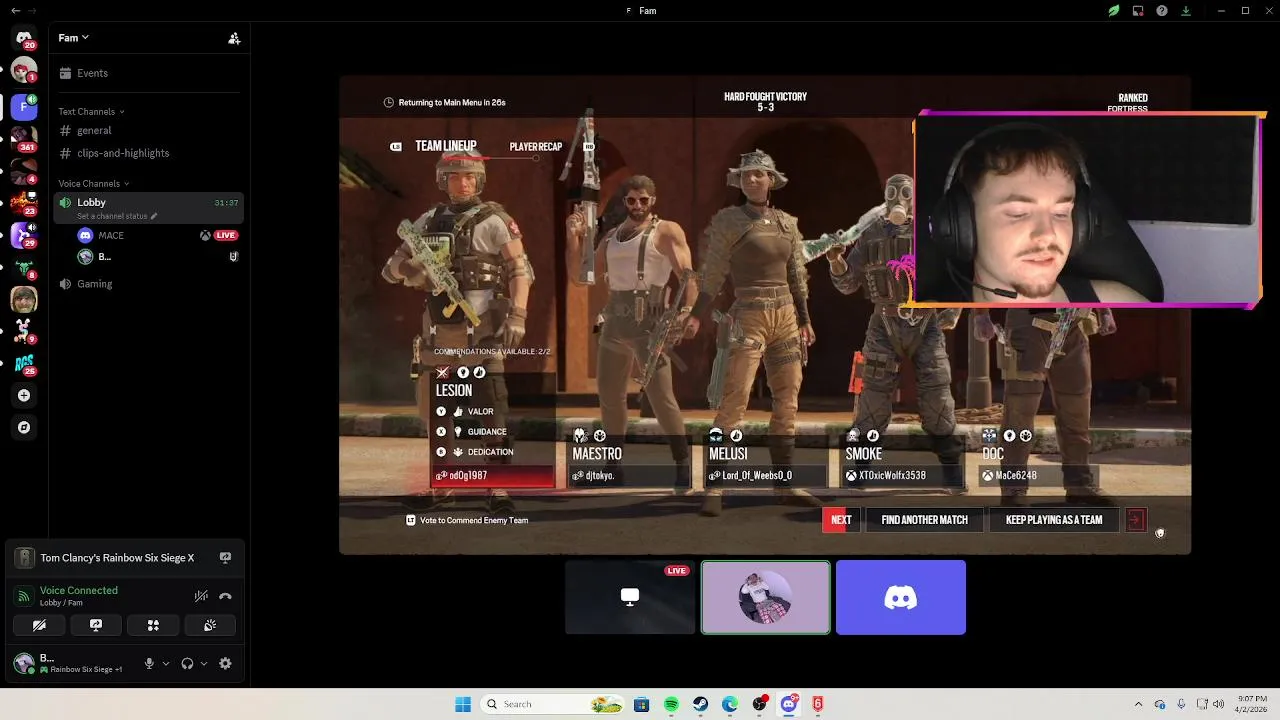Open Spotify from the taskbar
This screenshot has height=720, width=1280.
coord(671,704)
